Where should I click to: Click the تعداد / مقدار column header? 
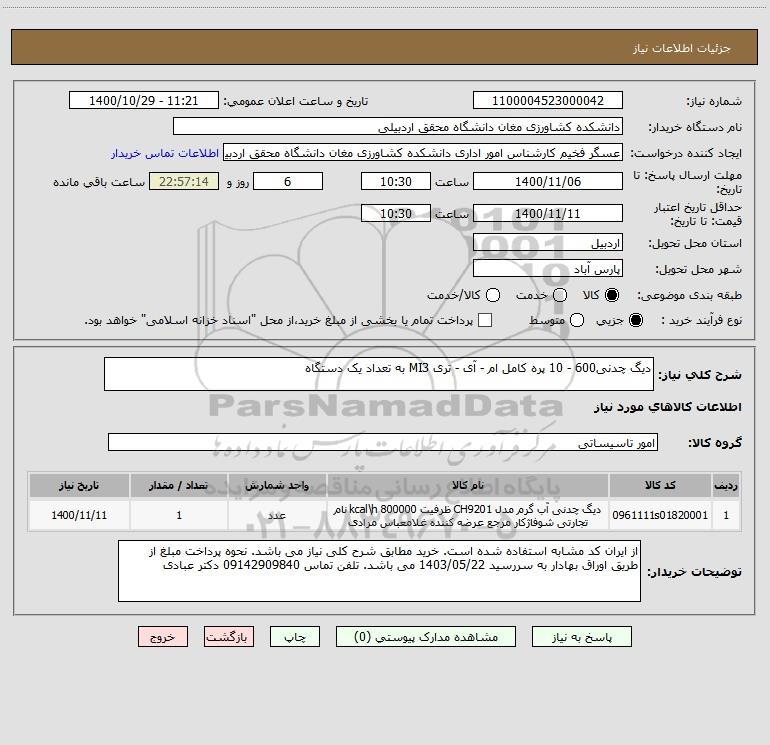(179, 485)
